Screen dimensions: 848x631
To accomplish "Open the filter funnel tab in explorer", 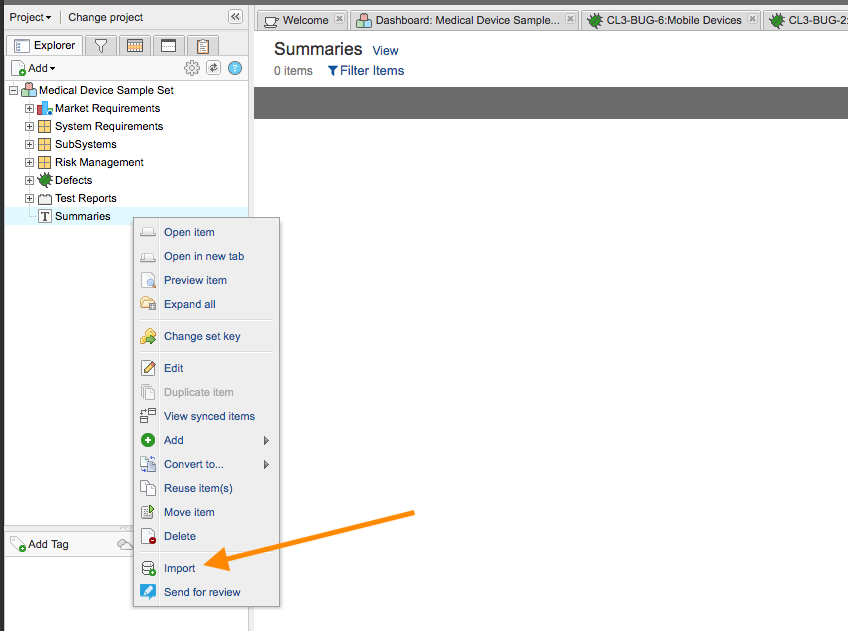I will pyautogui.click(x=101, y=46).
